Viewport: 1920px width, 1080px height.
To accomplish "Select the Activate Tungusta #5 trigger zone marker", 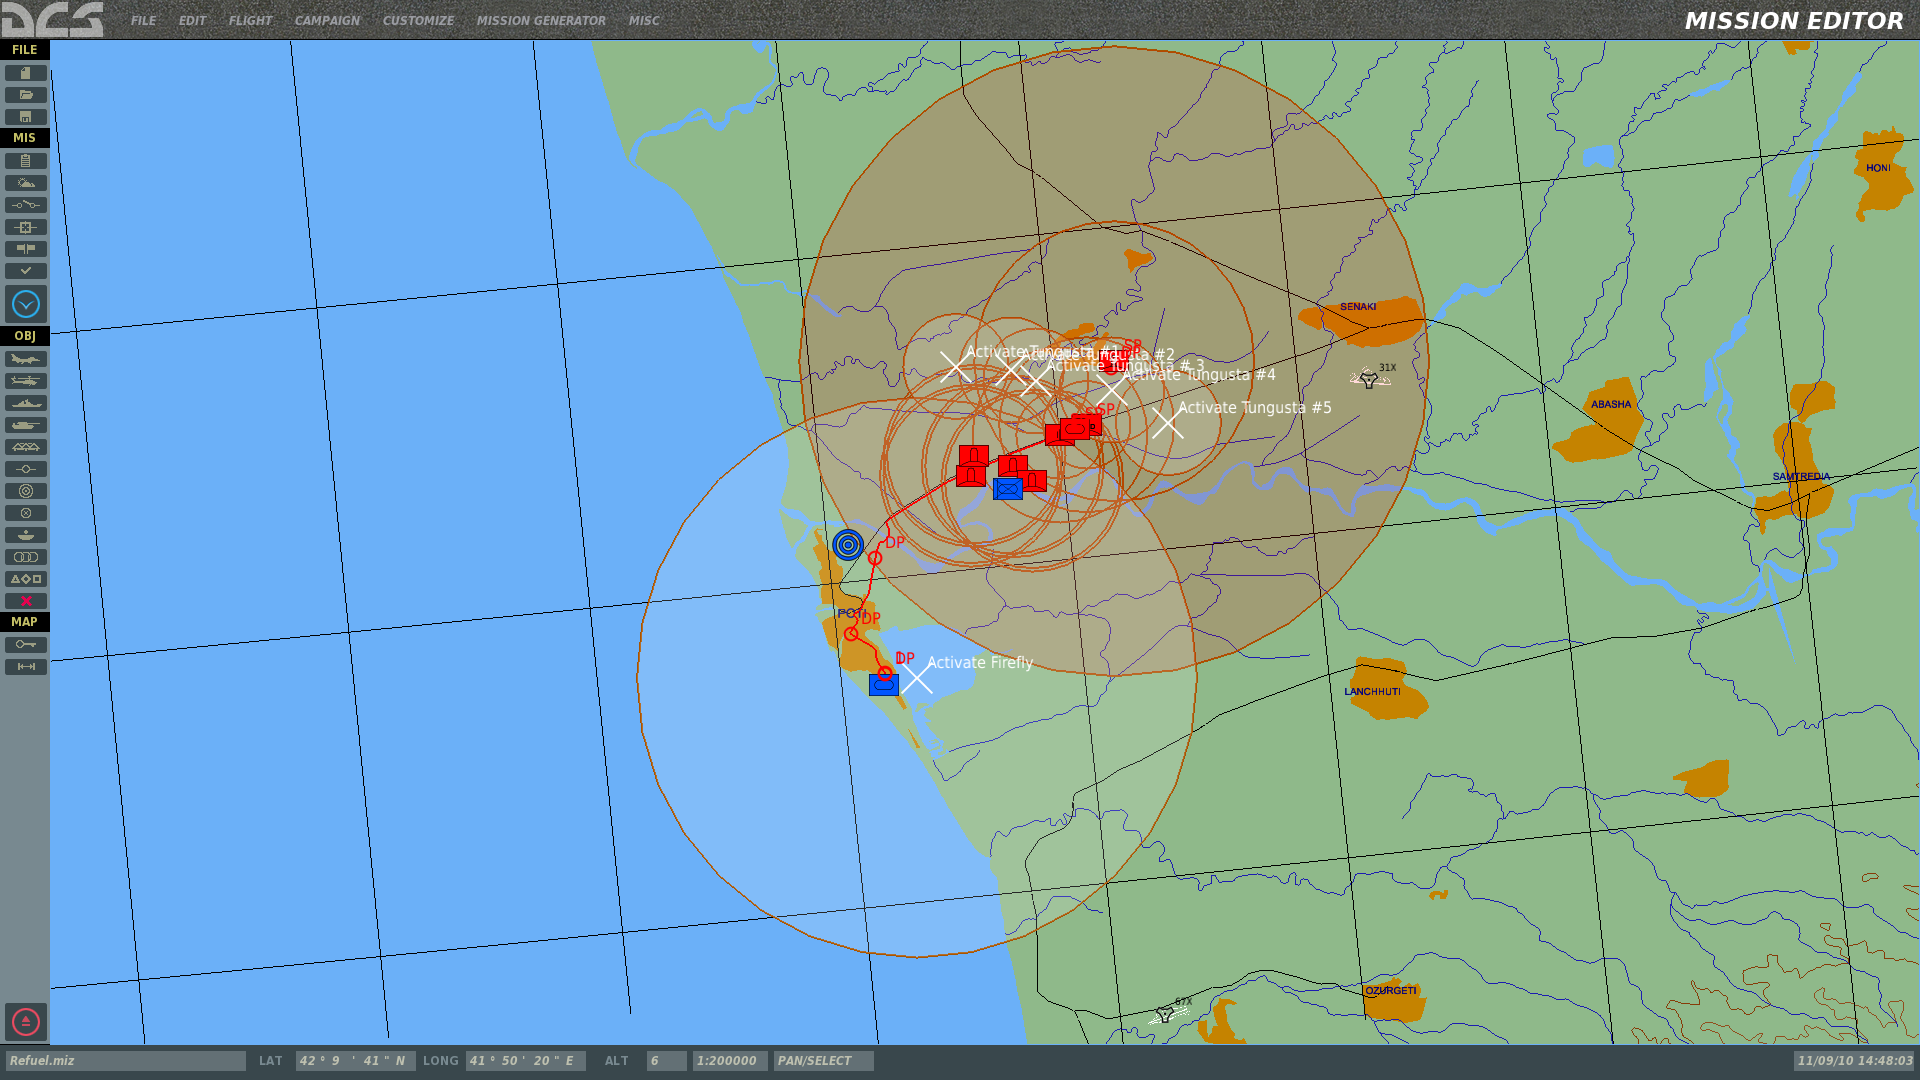I will coord(1167,422).
